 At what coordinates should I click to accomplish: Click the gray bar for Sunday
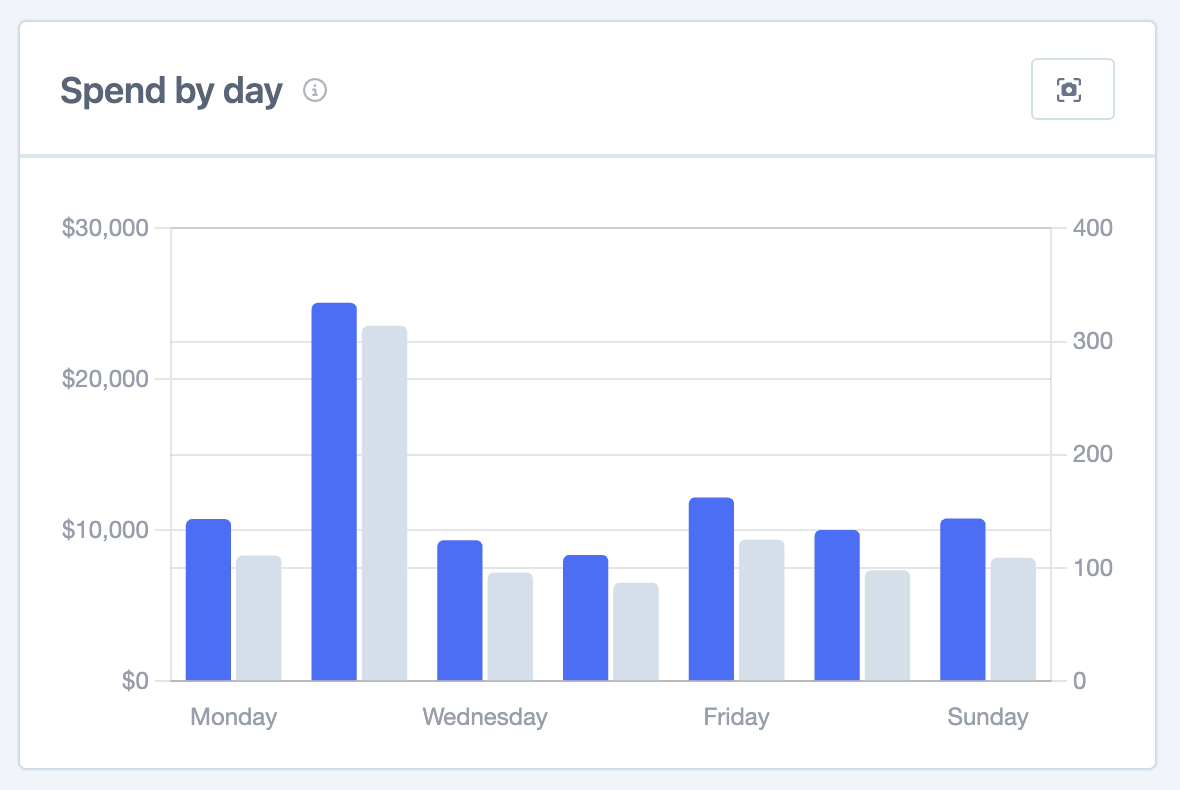pos(1013,619)
